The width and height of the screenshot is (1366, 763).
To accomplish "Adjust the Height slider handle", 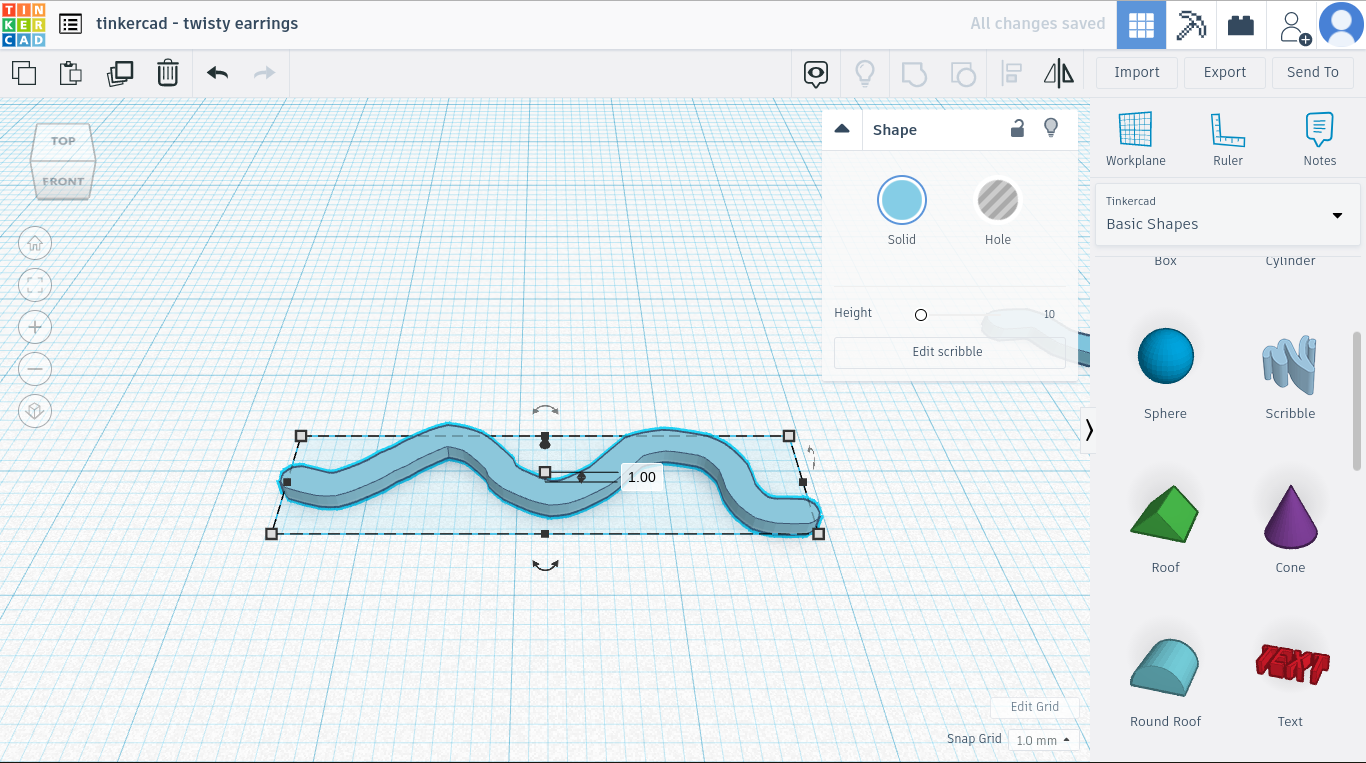I will pyautogui.click(x=921, y=315).
